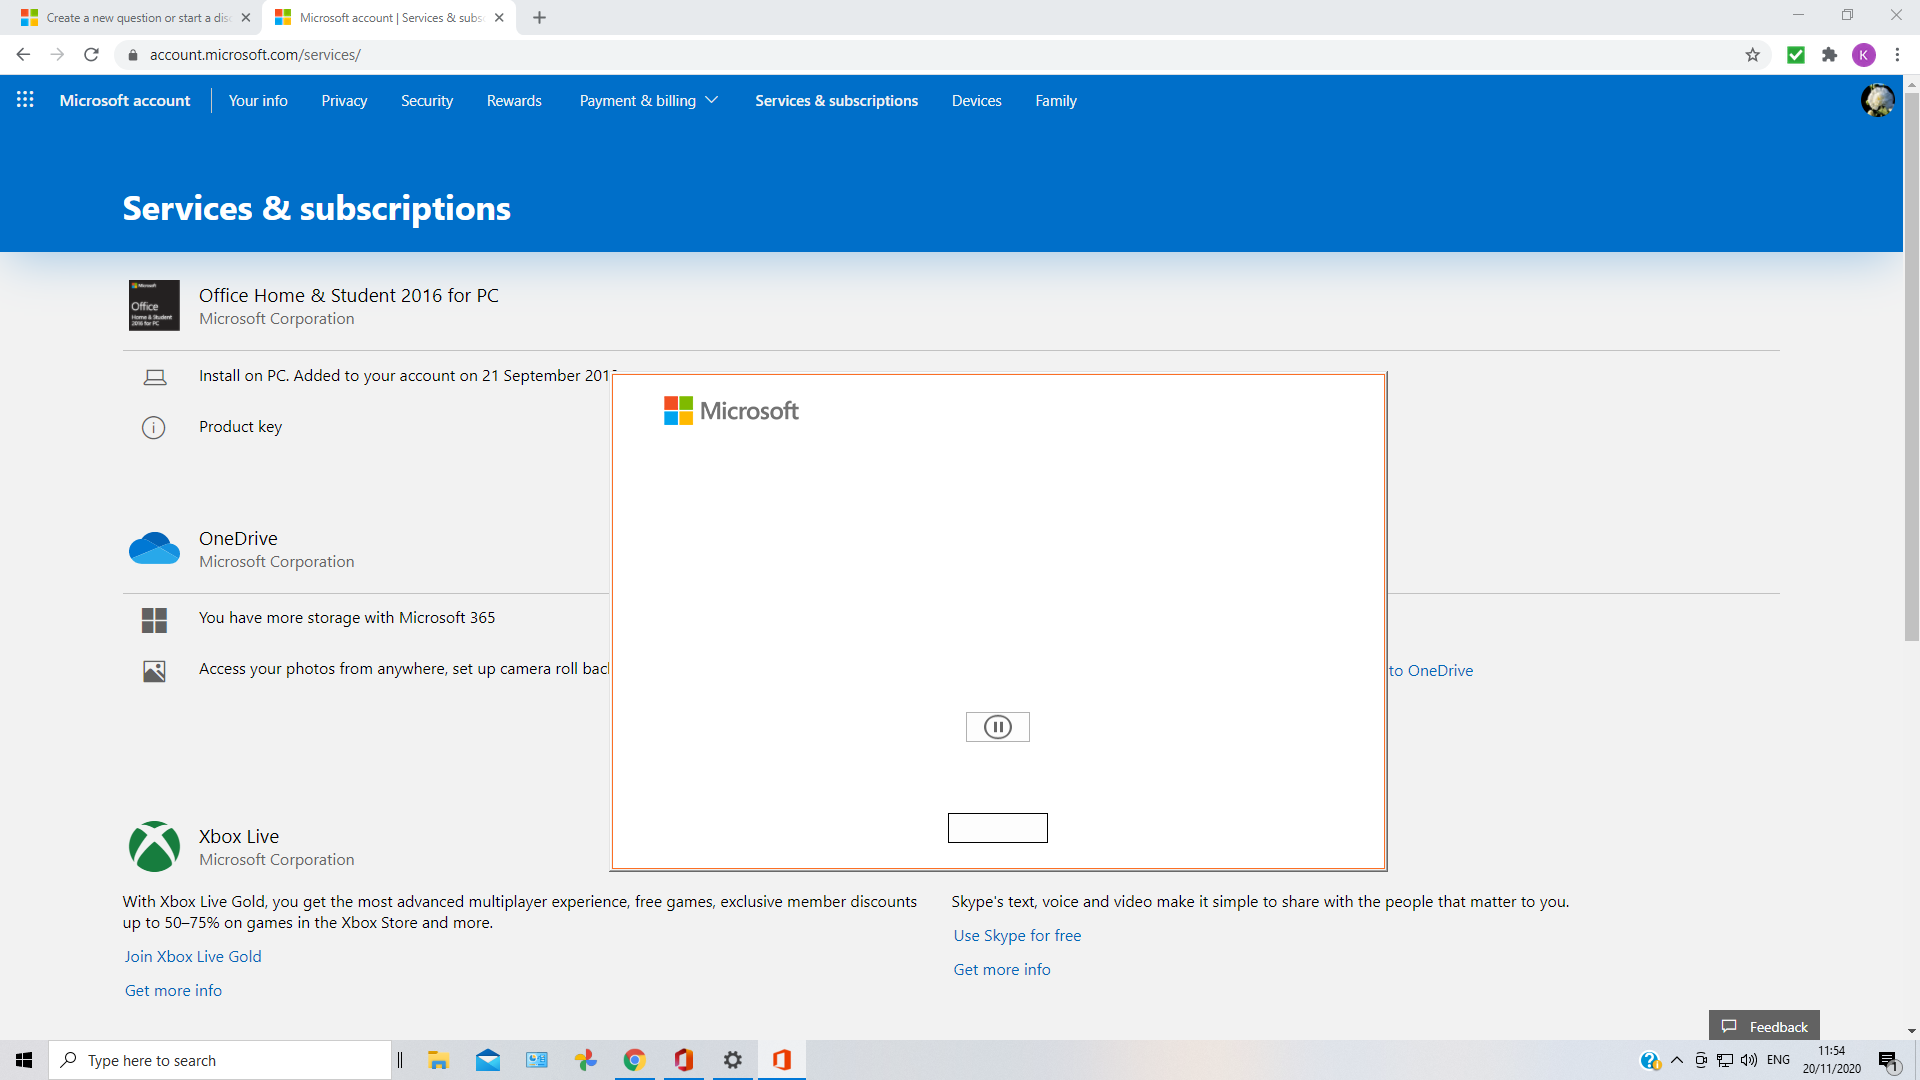Open the Privacy menu item
This screenshot has height=1080, width=1920.
[x=344, y=100]
